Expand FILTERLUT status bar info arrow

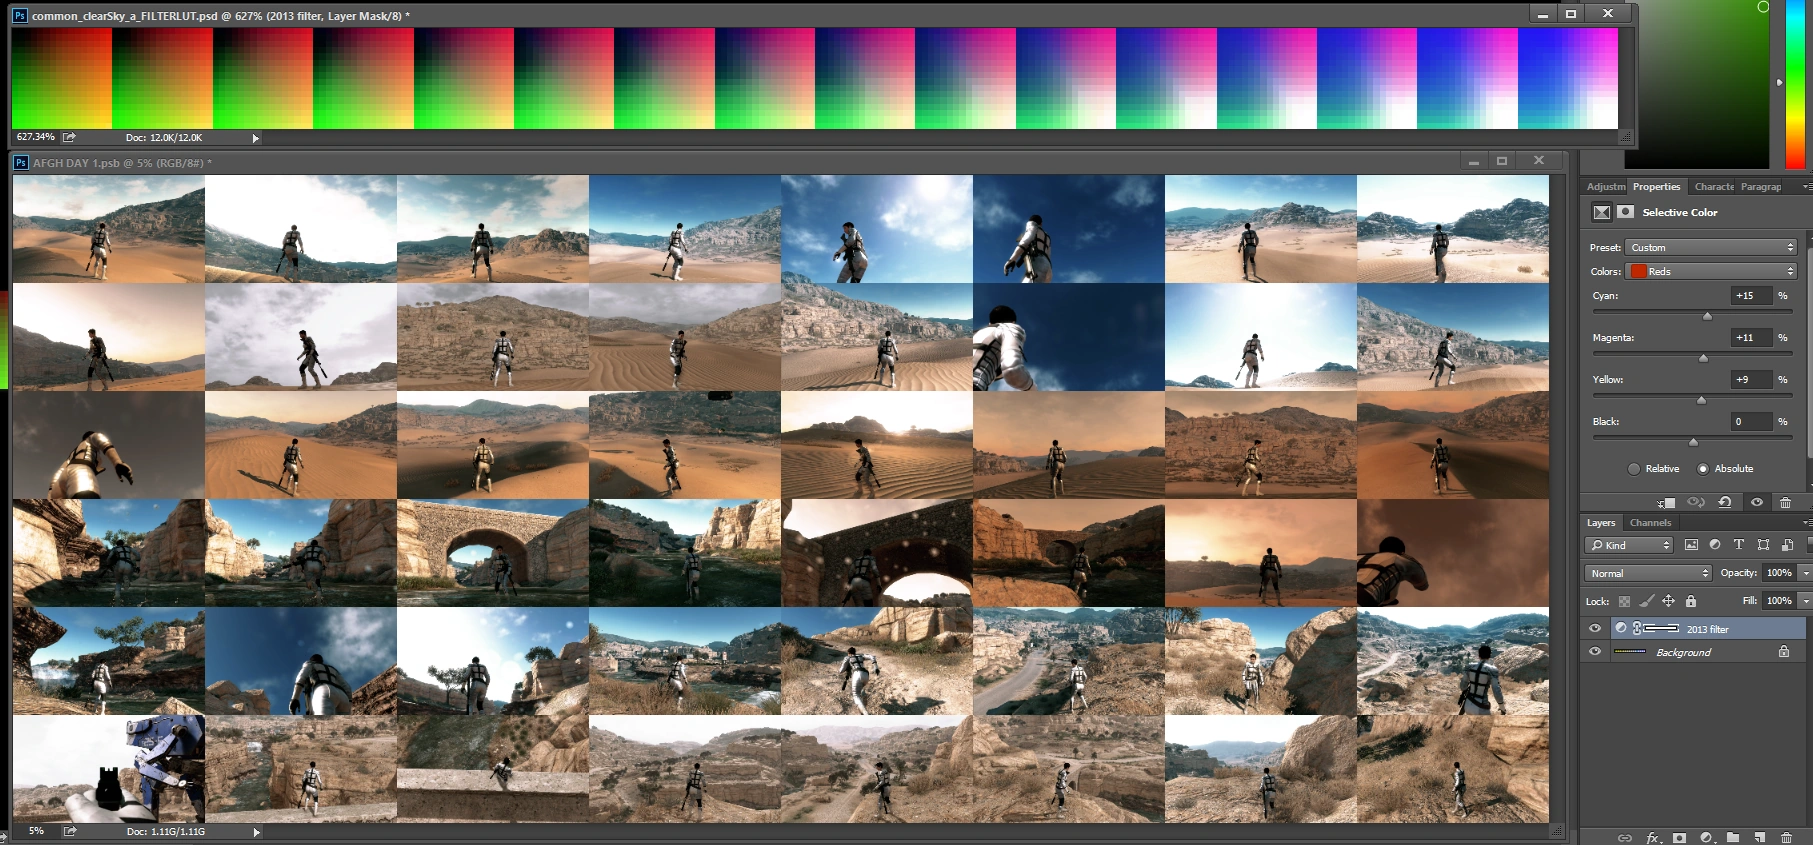click(256, 138)
